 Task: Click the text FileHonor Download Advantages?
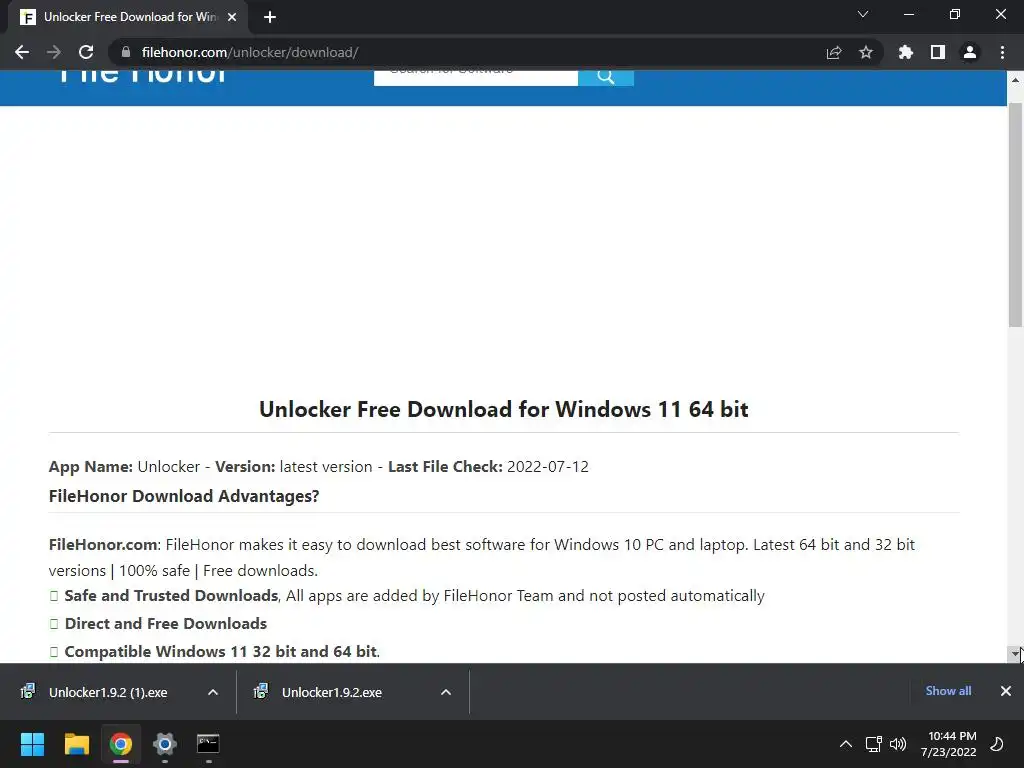click(184, 496)
